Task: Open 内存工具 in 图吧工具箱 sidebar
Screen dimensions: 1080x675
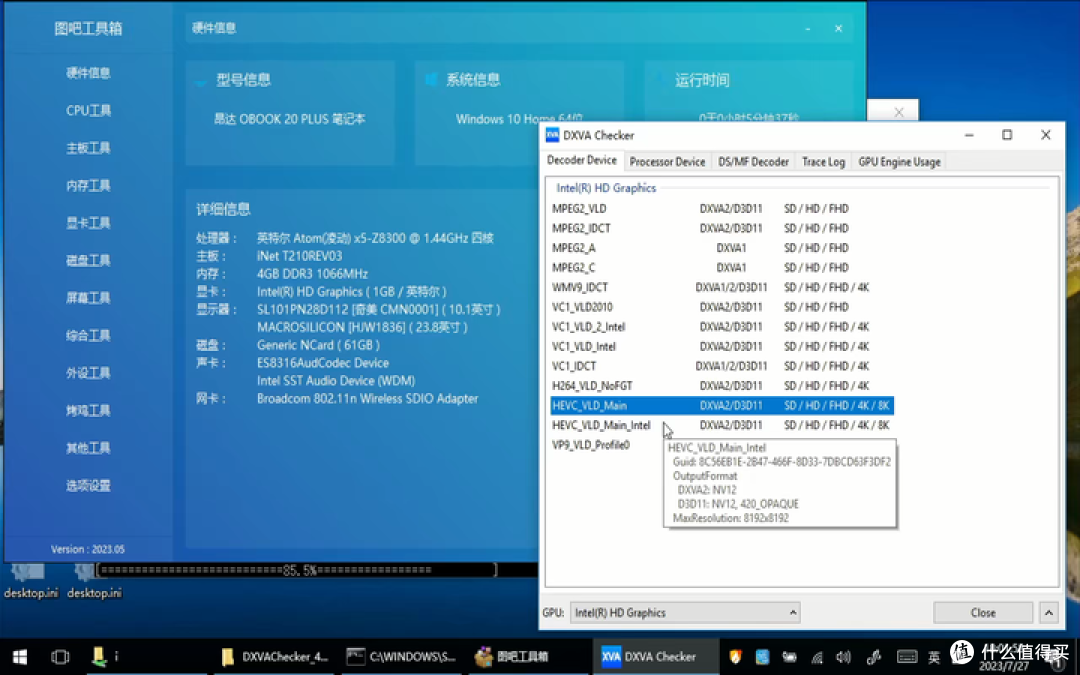Action: coord(88,185)
